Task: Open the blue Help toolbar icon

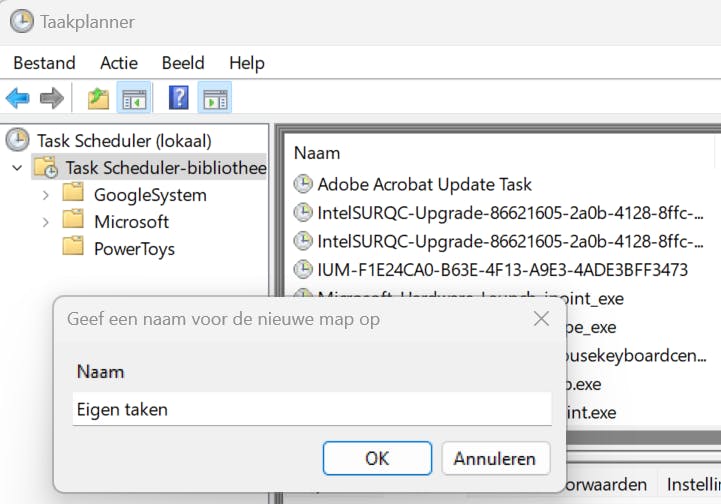Action: click(x=179, y=98)
